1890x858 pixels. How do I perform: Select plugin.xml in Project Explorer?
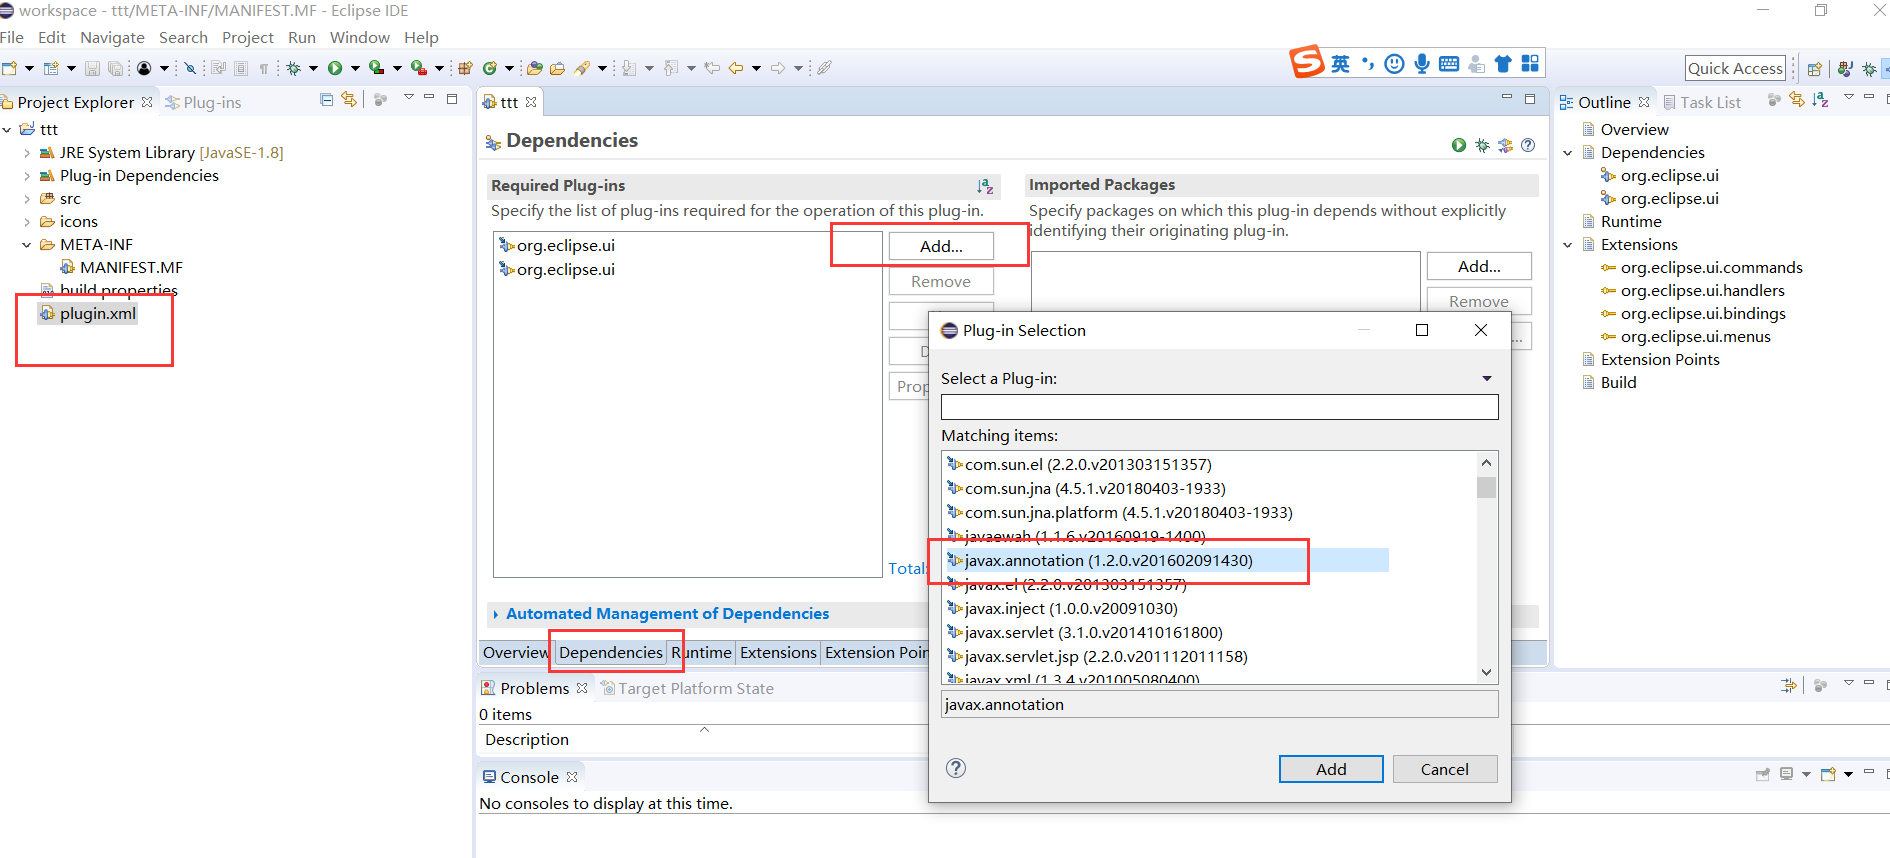point(87,314)
